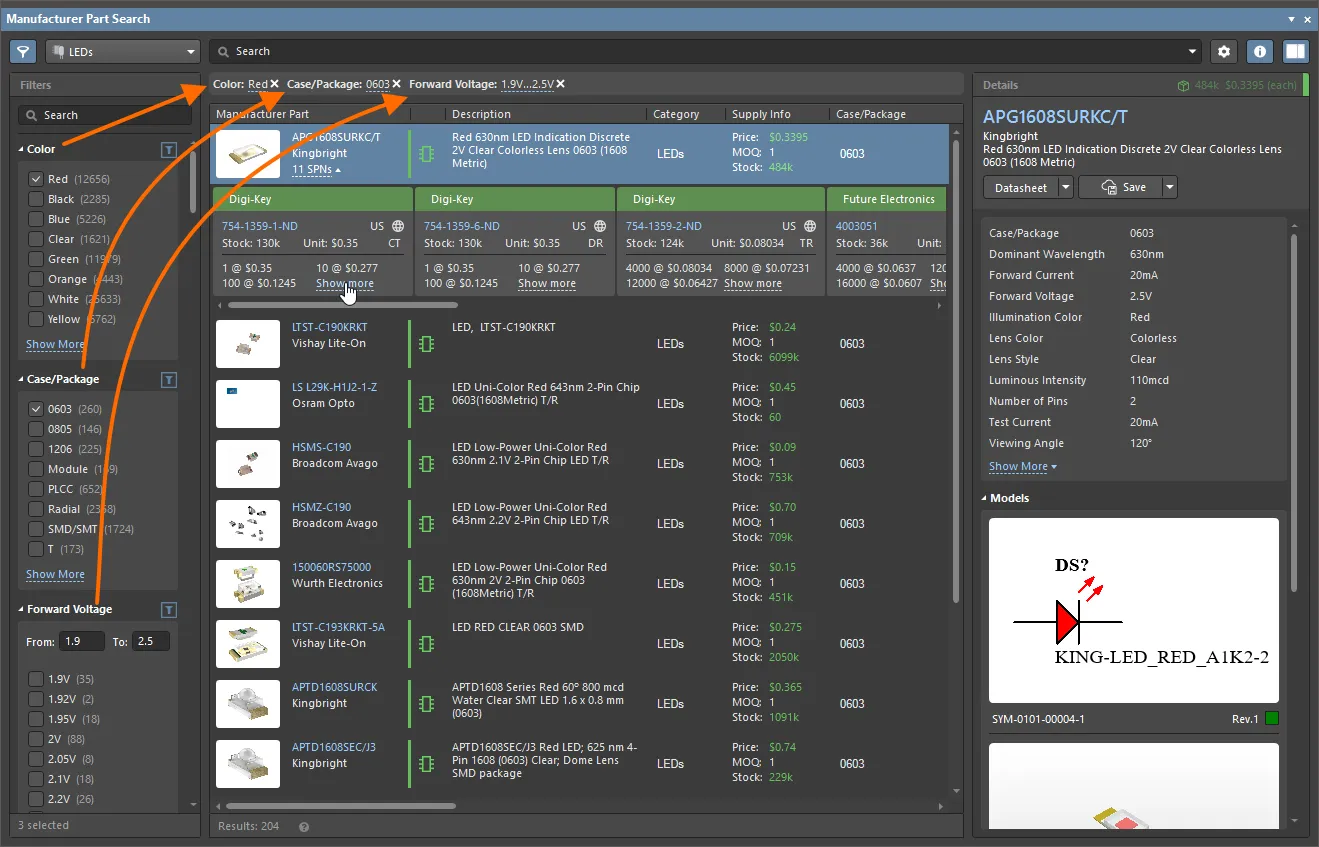Screen dimensions: 1319x847
Task: Click component icon in APTD1608SURCK row
Action: tap(428, 704)
